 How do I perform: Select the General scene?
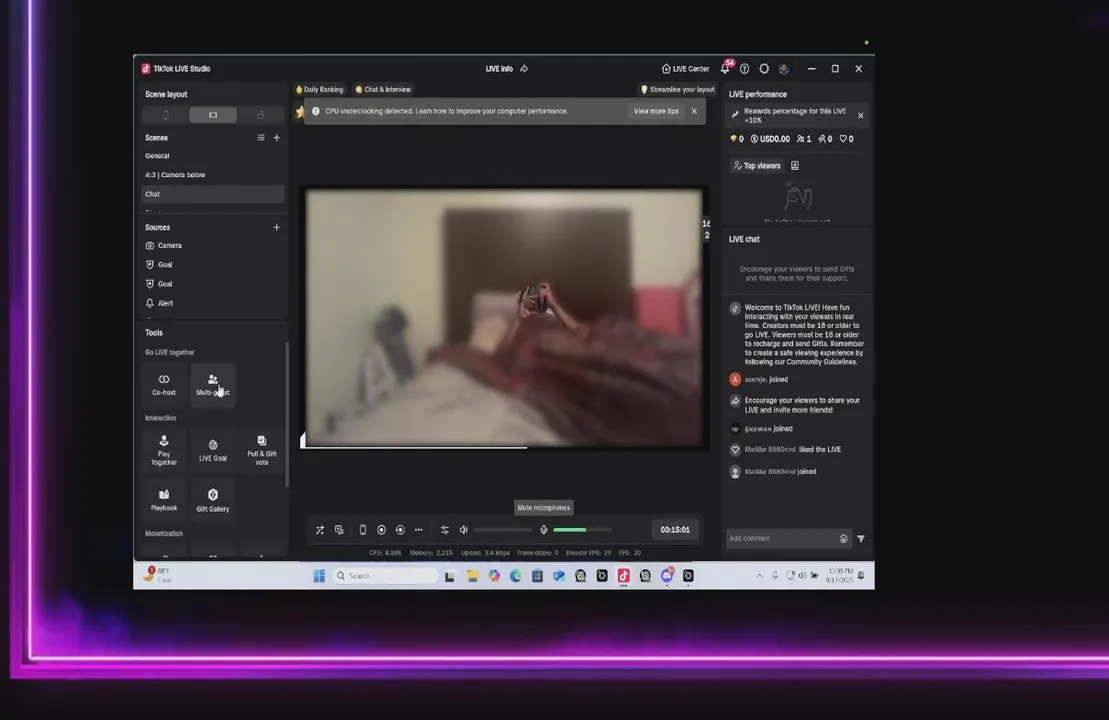pos(213,156)
